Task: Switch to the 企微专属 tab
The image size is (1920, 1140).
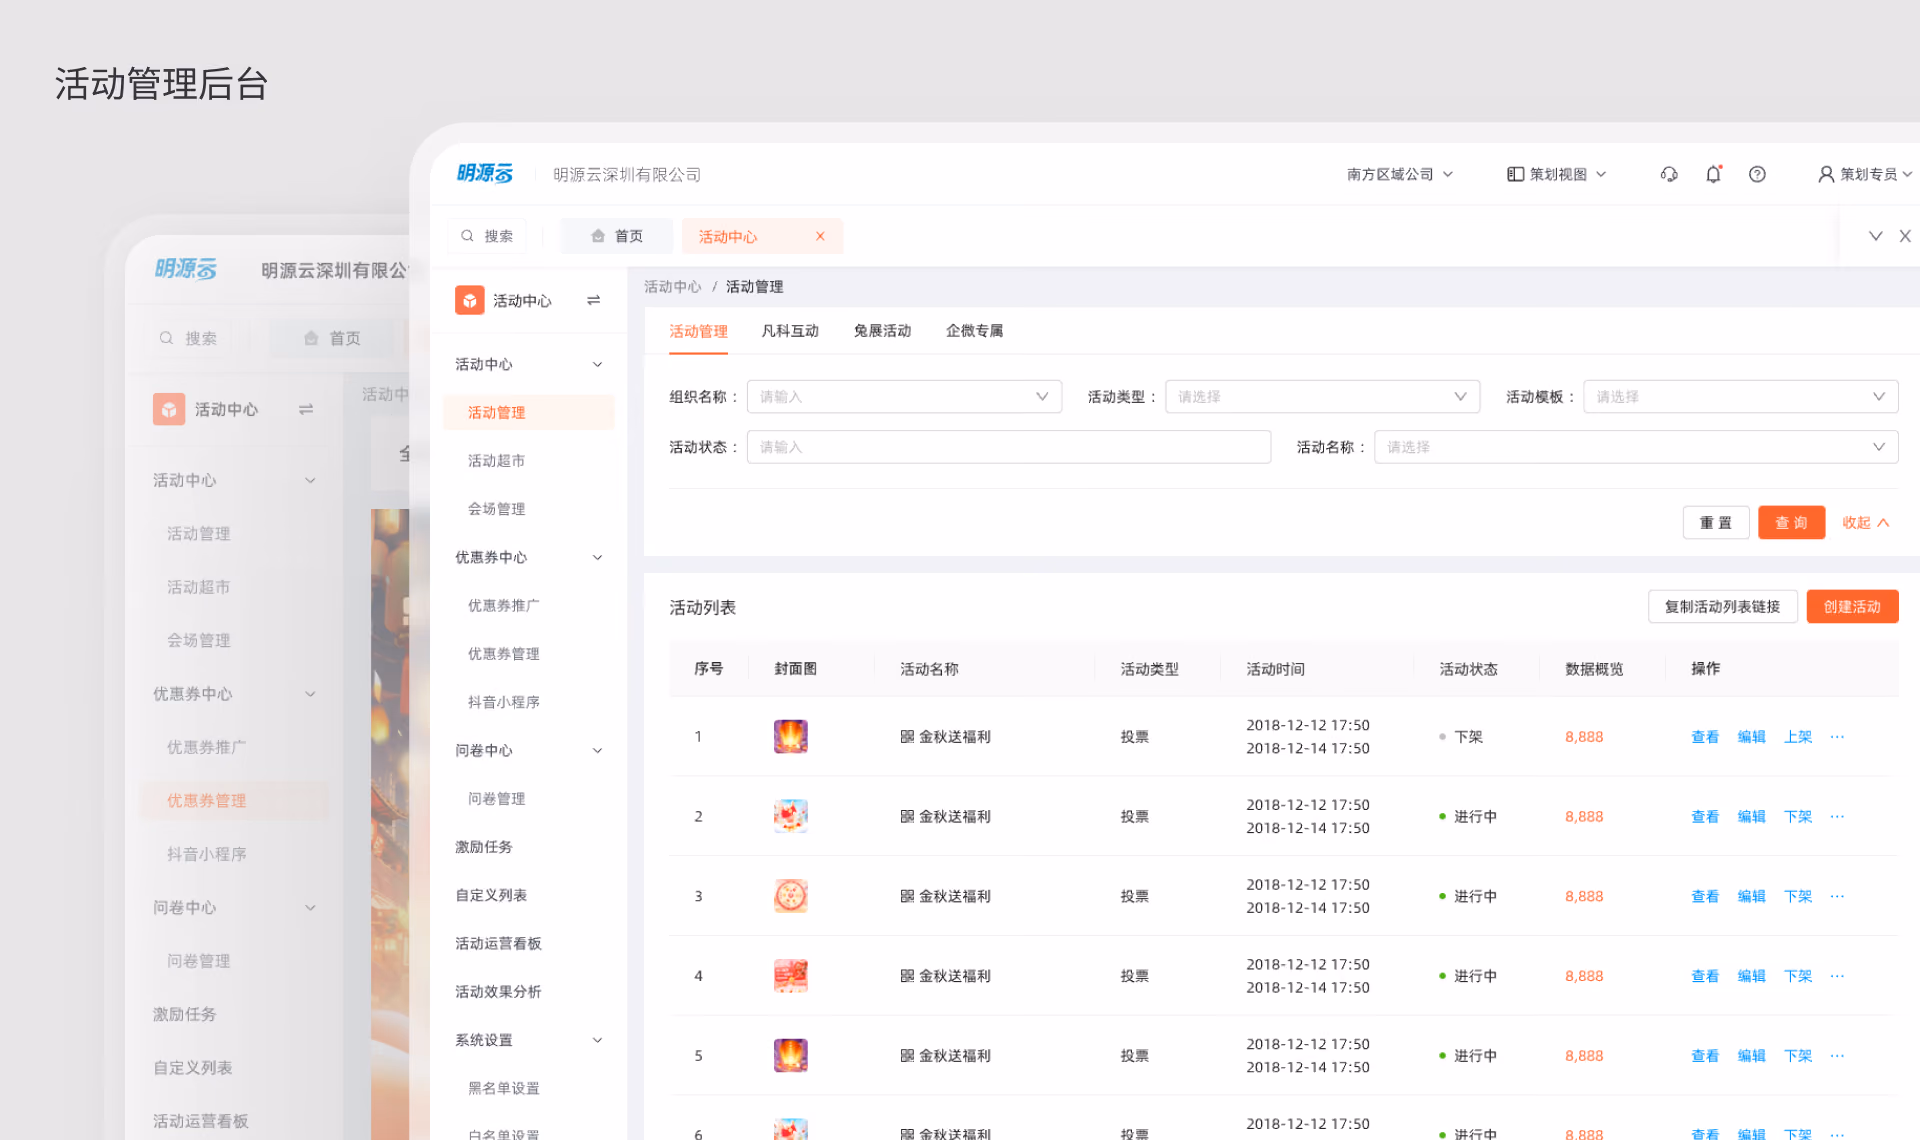Action: [974, 331]
